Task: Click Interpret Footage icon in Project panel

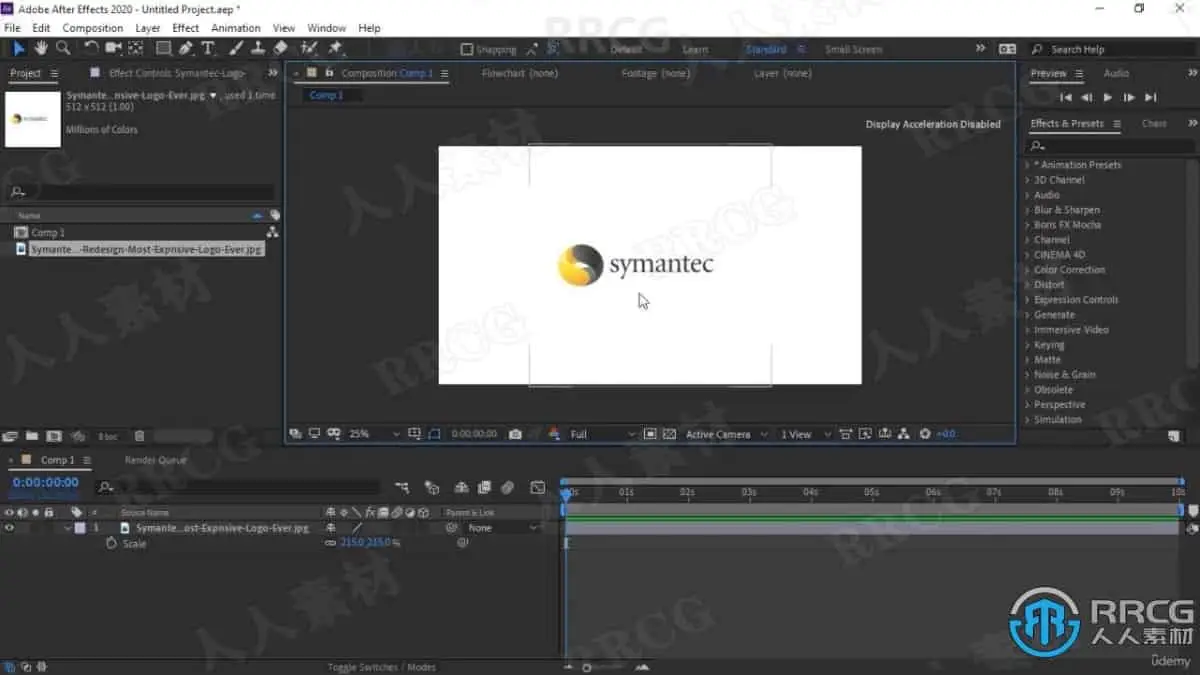Action: (10, 436)
